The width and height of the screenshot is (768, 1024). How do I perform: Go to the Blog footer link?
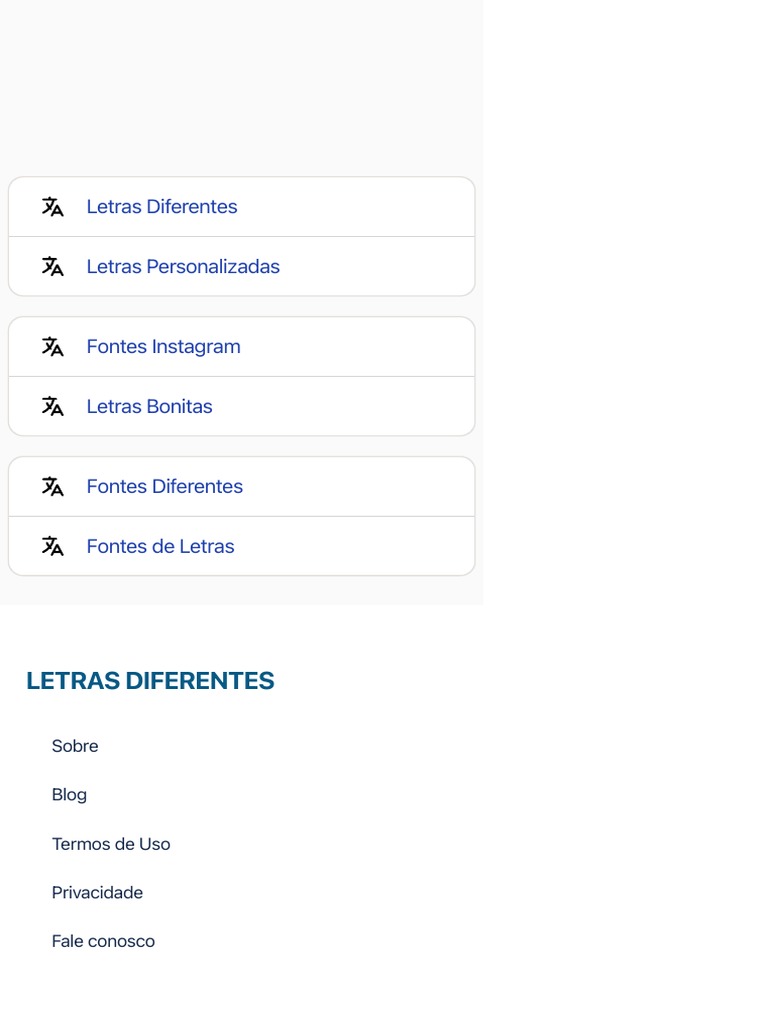point(69,795)
